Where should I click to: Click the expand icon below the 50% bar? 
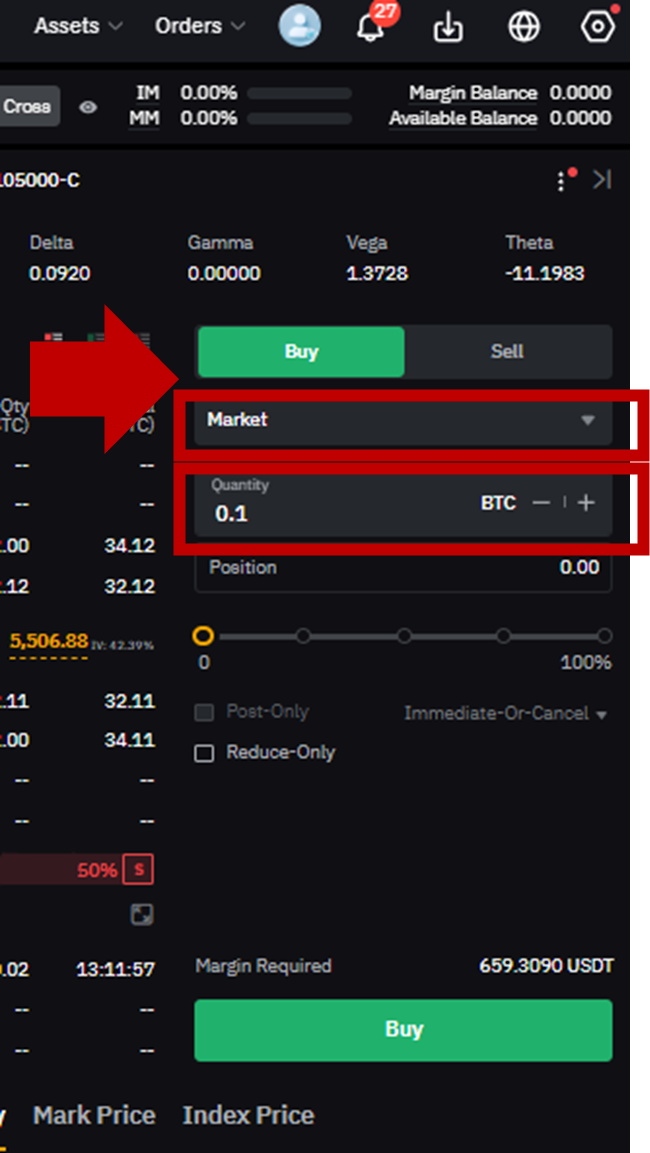(142, 914)
